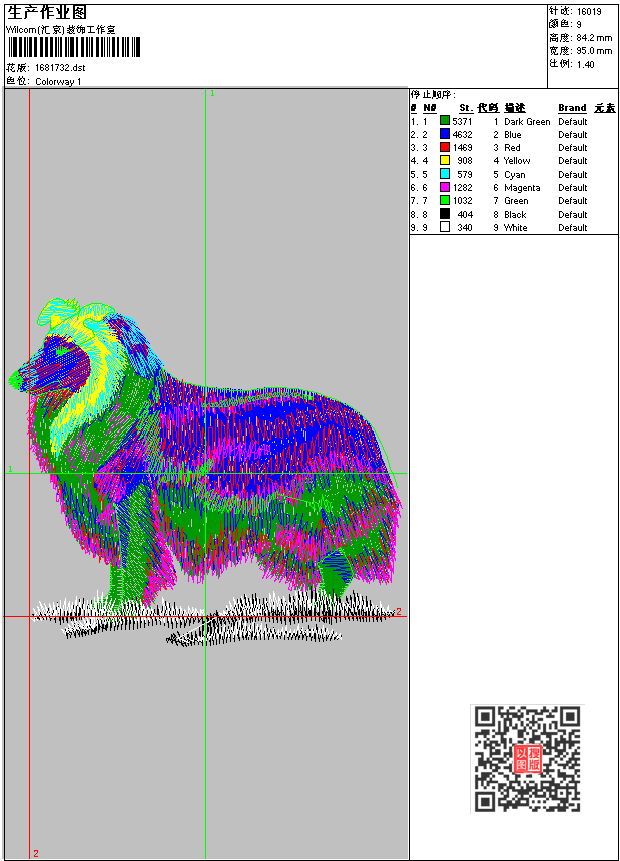Select the 'Dark Green' description text
The height and width of the screenshot is (861, 620).
[x=527, y=121]
